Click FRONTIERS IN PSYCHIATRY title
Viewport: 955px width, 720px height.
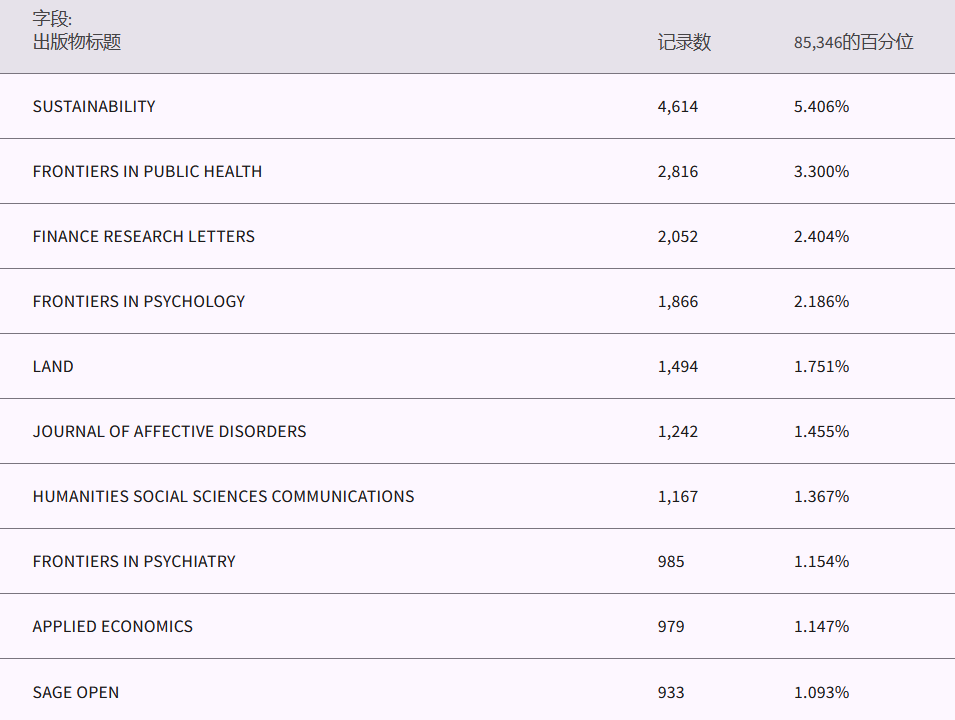(x=134, y=561)
